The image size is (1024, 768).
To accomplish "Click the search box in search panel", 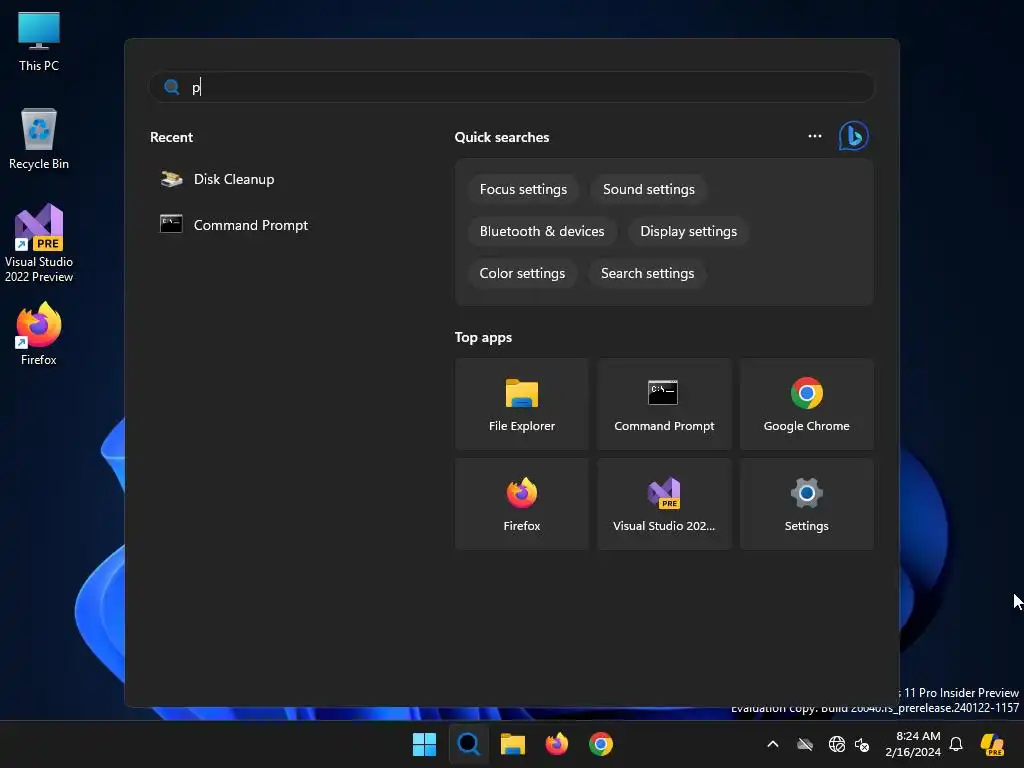I will point(512,87).
